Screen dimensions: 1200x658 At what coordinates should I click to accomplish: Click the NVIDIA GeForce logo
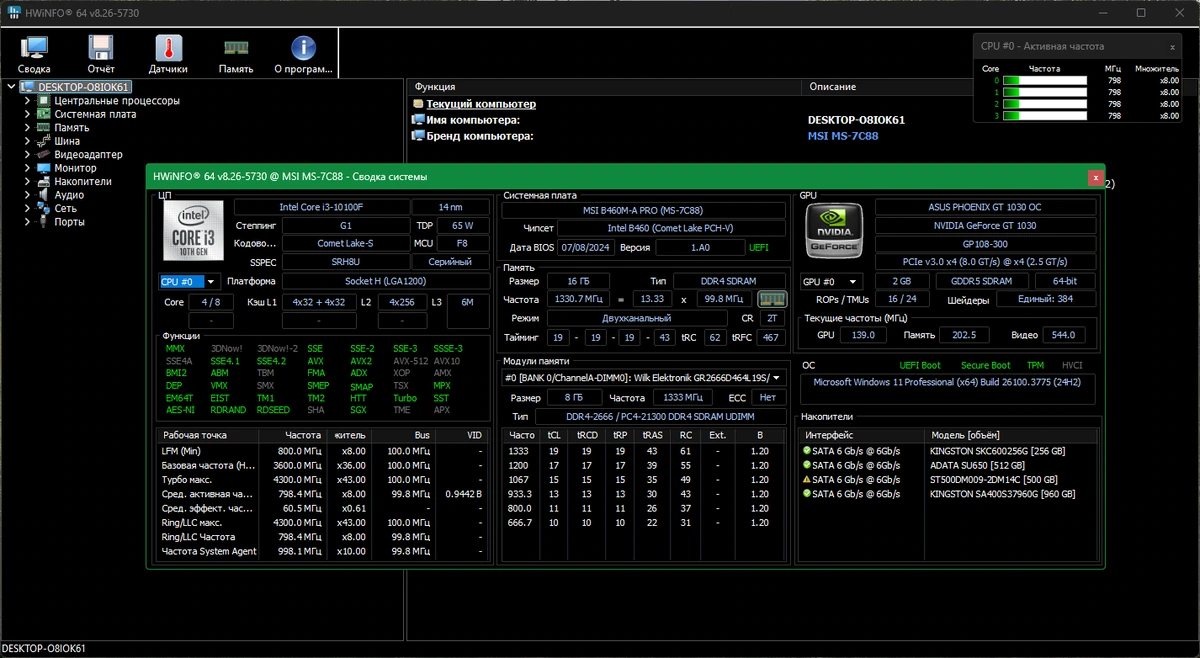(835, 231)
